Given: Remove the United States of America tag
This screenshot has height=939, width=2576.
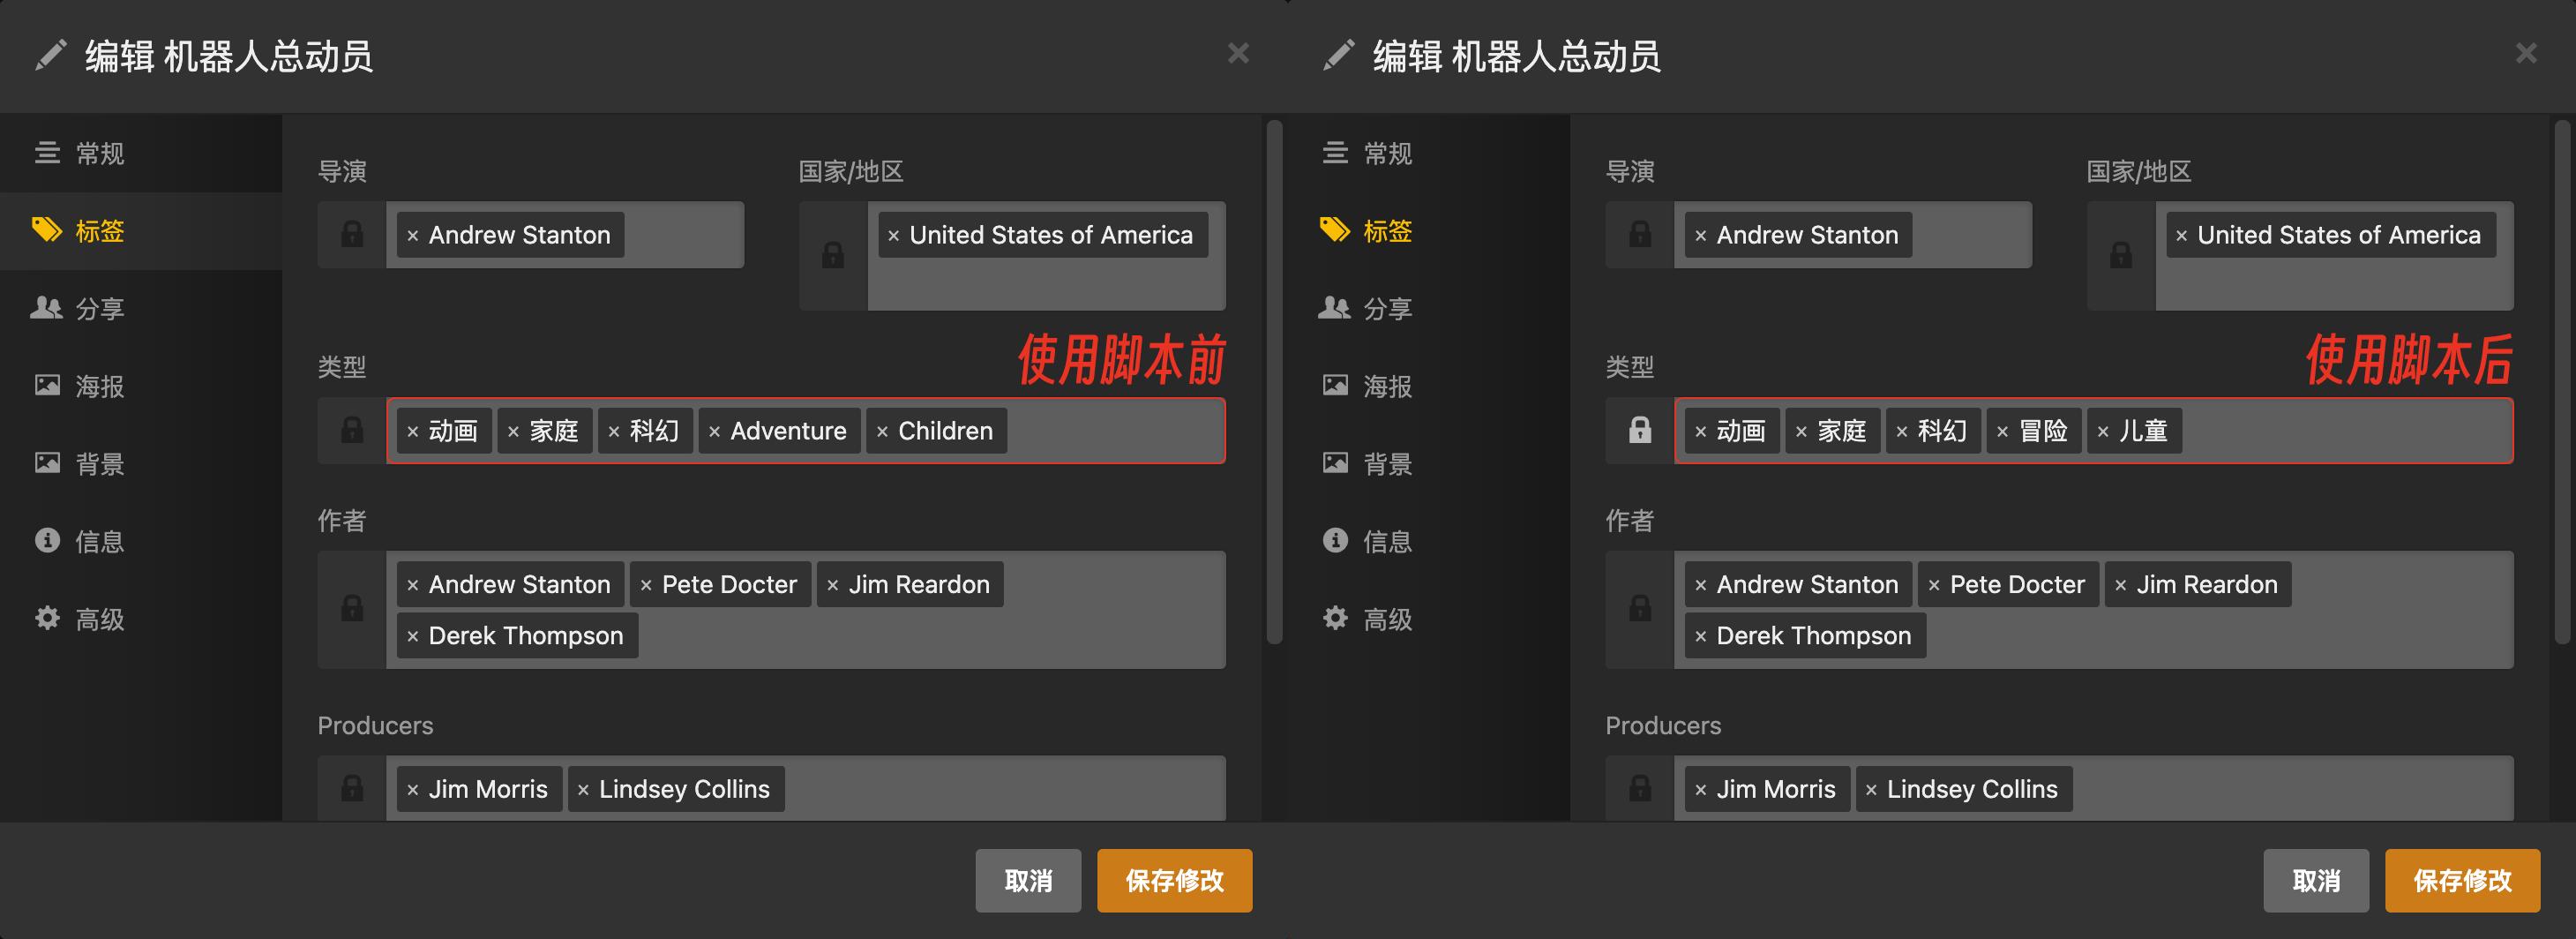Looking at the screenshot, I should 893,234.
